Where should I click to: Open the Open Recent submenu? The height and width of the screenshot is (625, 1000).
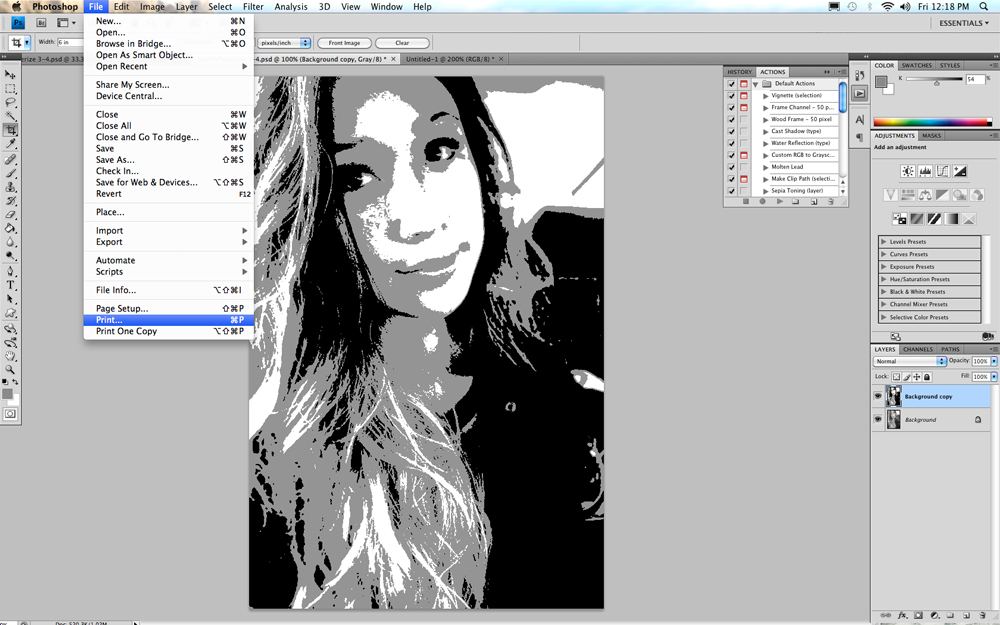168,66
